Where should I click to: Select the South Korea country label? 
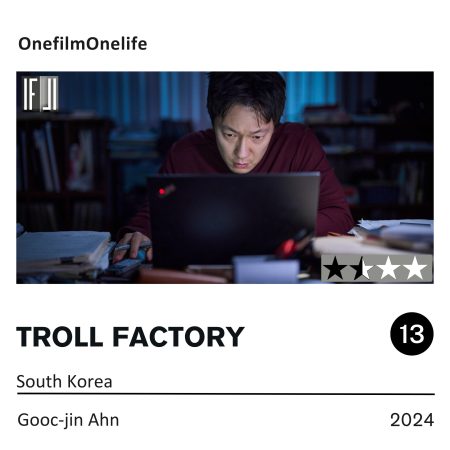[64, 381]
